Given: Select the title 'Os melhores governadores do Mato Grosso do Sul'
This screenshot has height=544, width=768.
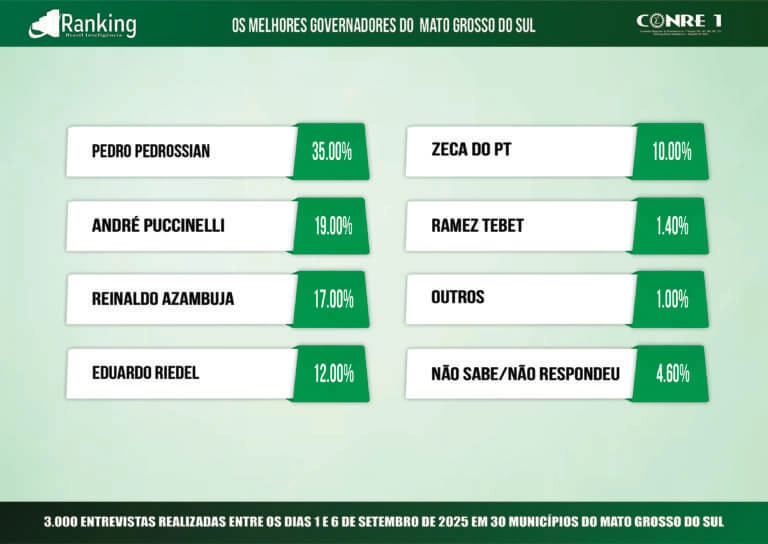Looking at the screenshot, I should click(383, 25).
